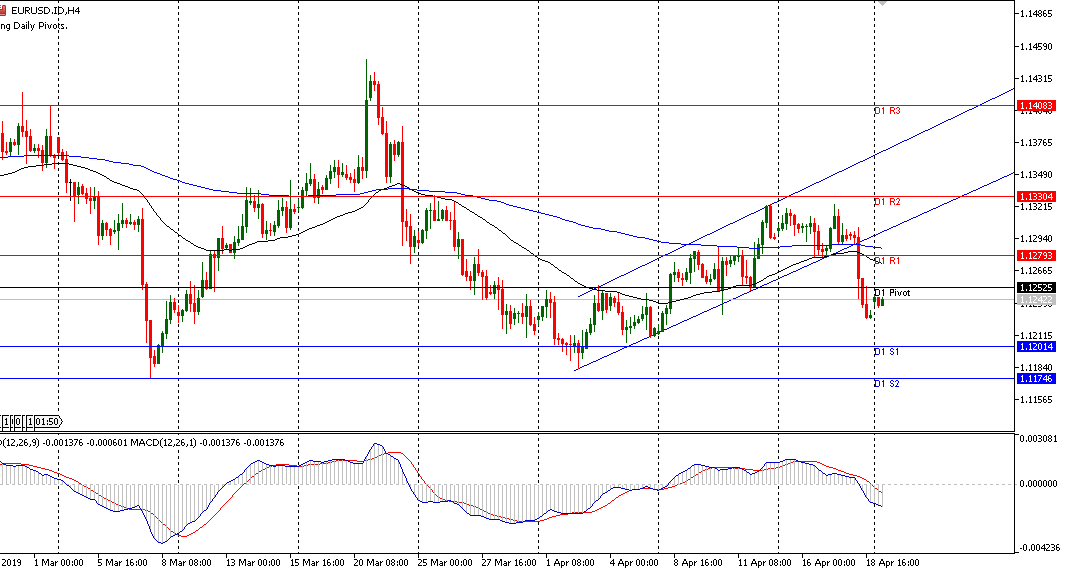Click the black 1.12525 pivot price tag
This screenshot has width=1065, height=573.
click(1036, 288)
